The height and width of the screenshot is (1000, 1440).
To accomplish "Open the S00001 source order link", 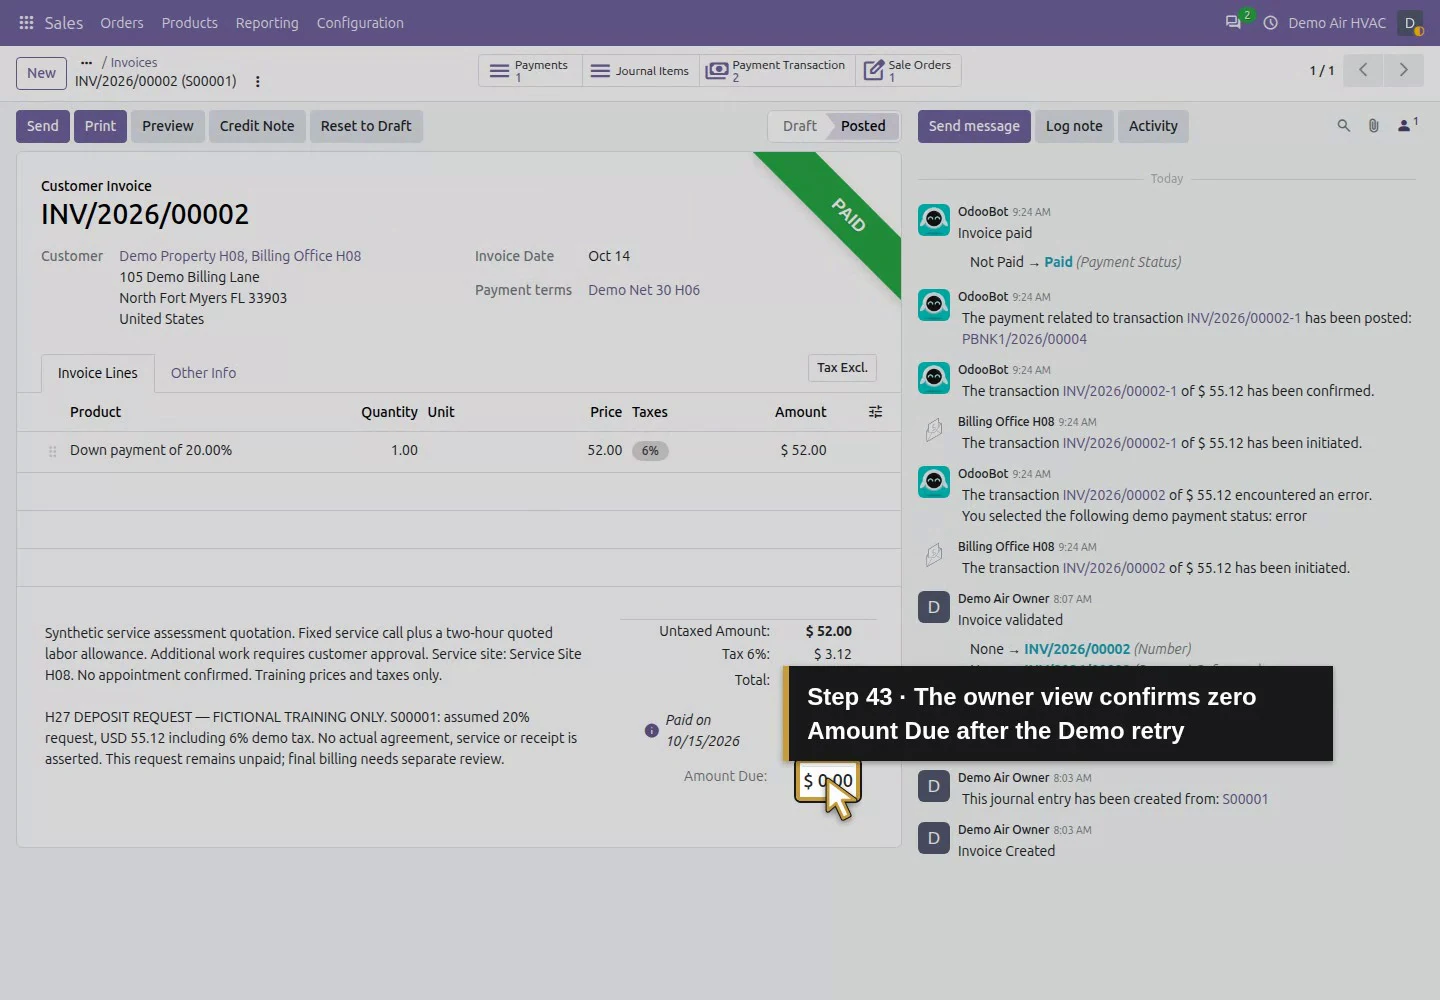I will [x=1245, y=799].
